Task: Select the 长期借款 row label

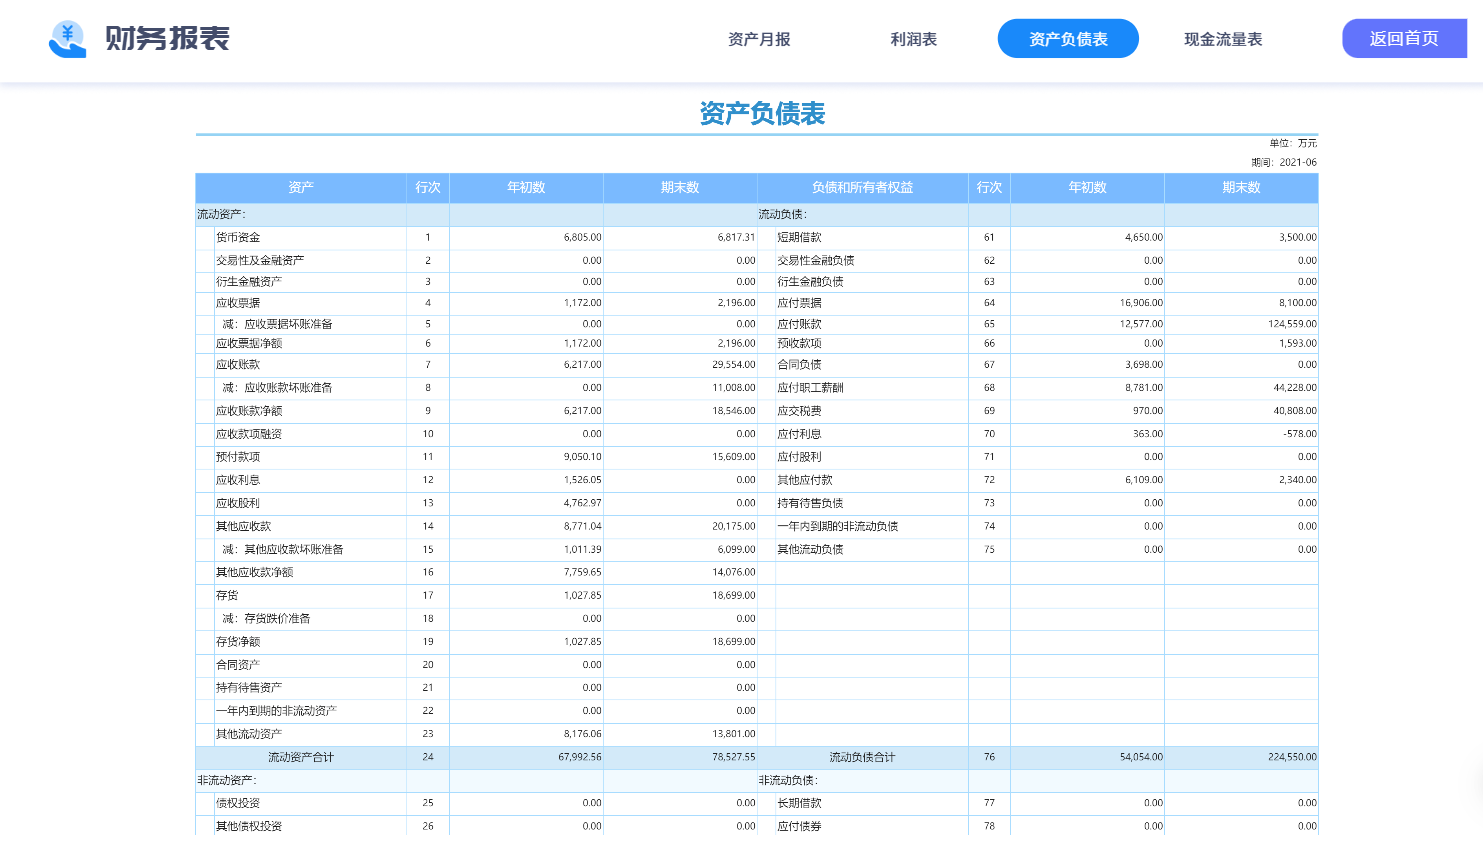Action: point(799,803)
